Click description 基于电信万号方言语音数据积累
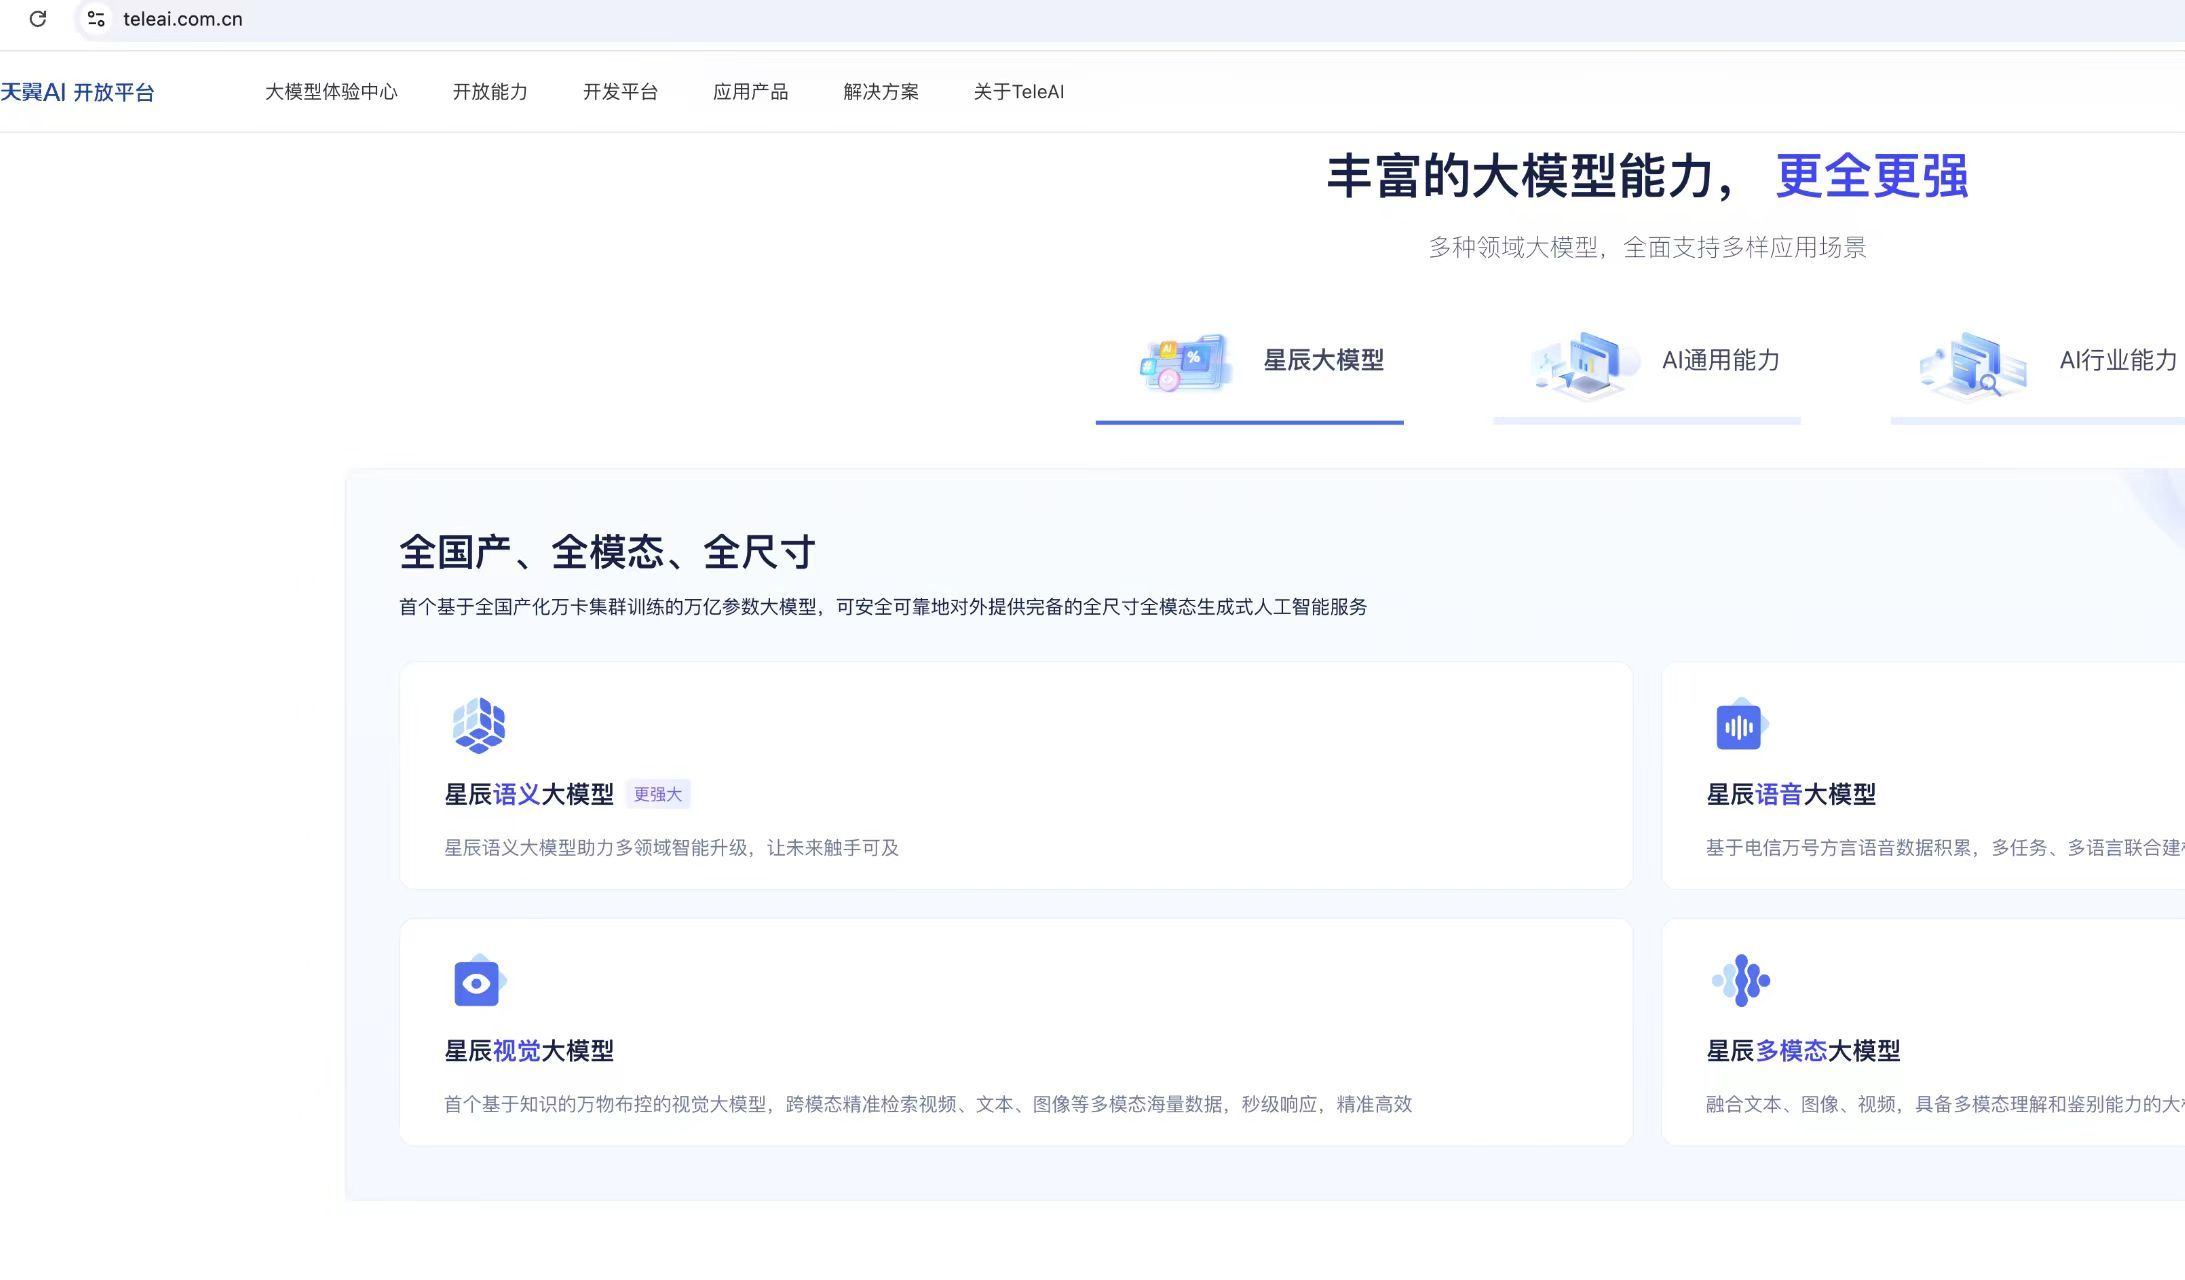The image size is (2185, 1280). click(x=1945, y=848)
